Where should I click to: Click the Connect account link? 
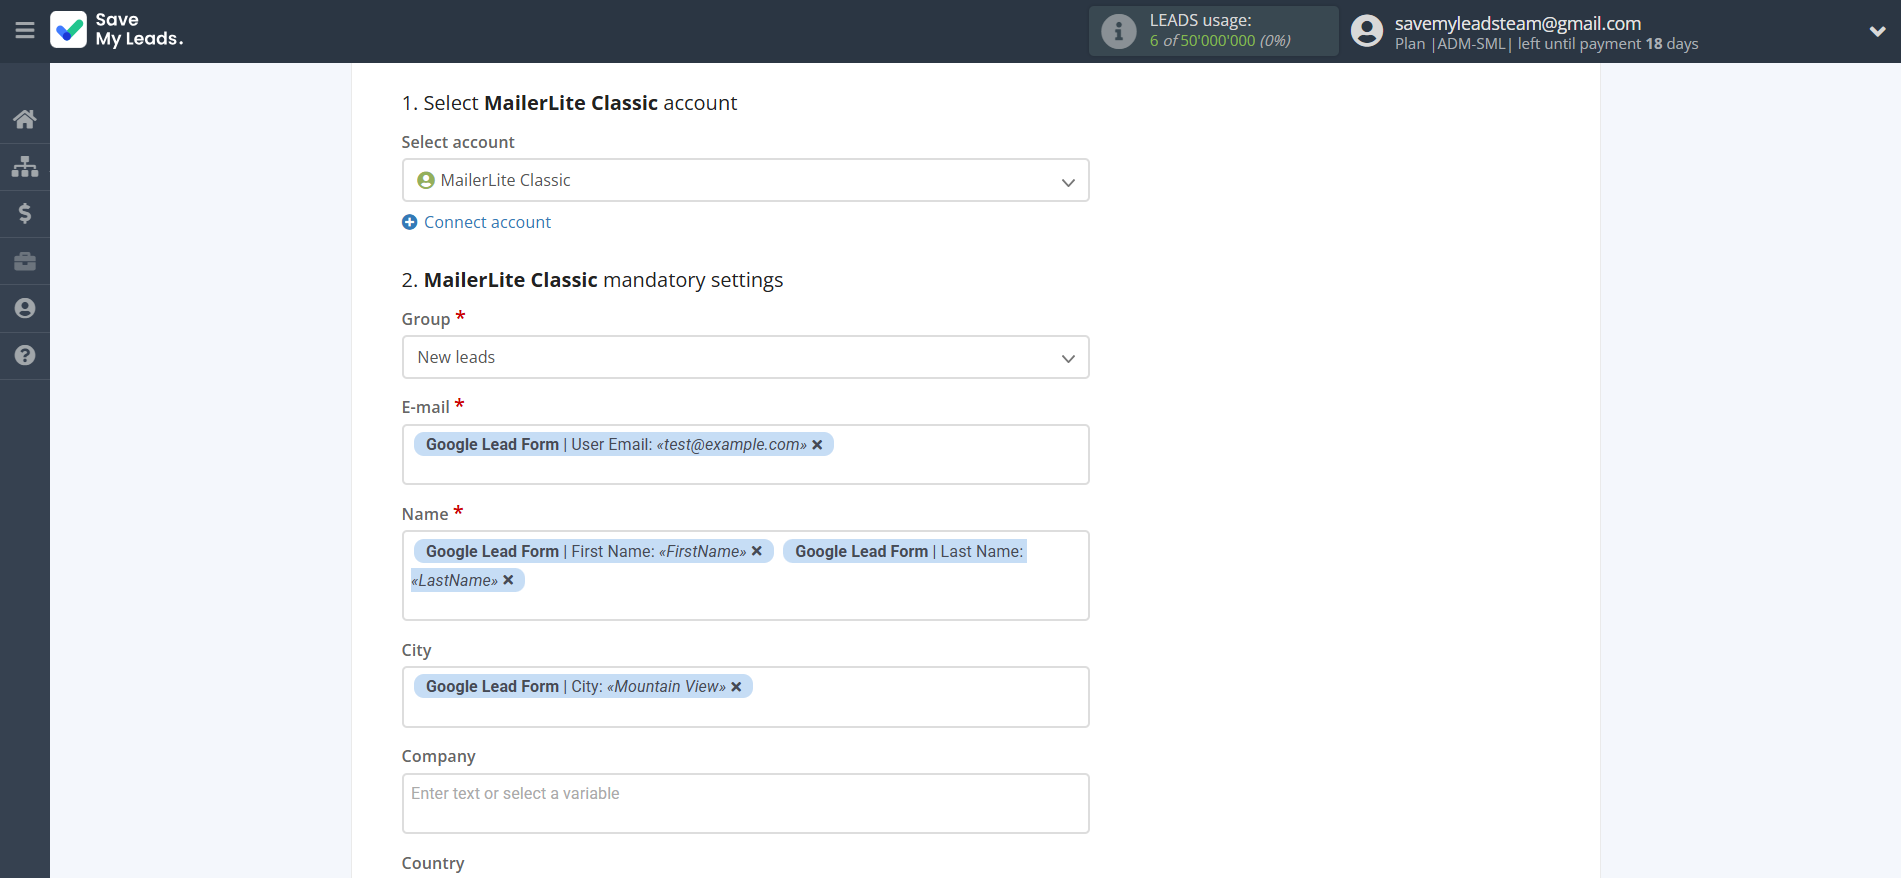tap(487, 222)
